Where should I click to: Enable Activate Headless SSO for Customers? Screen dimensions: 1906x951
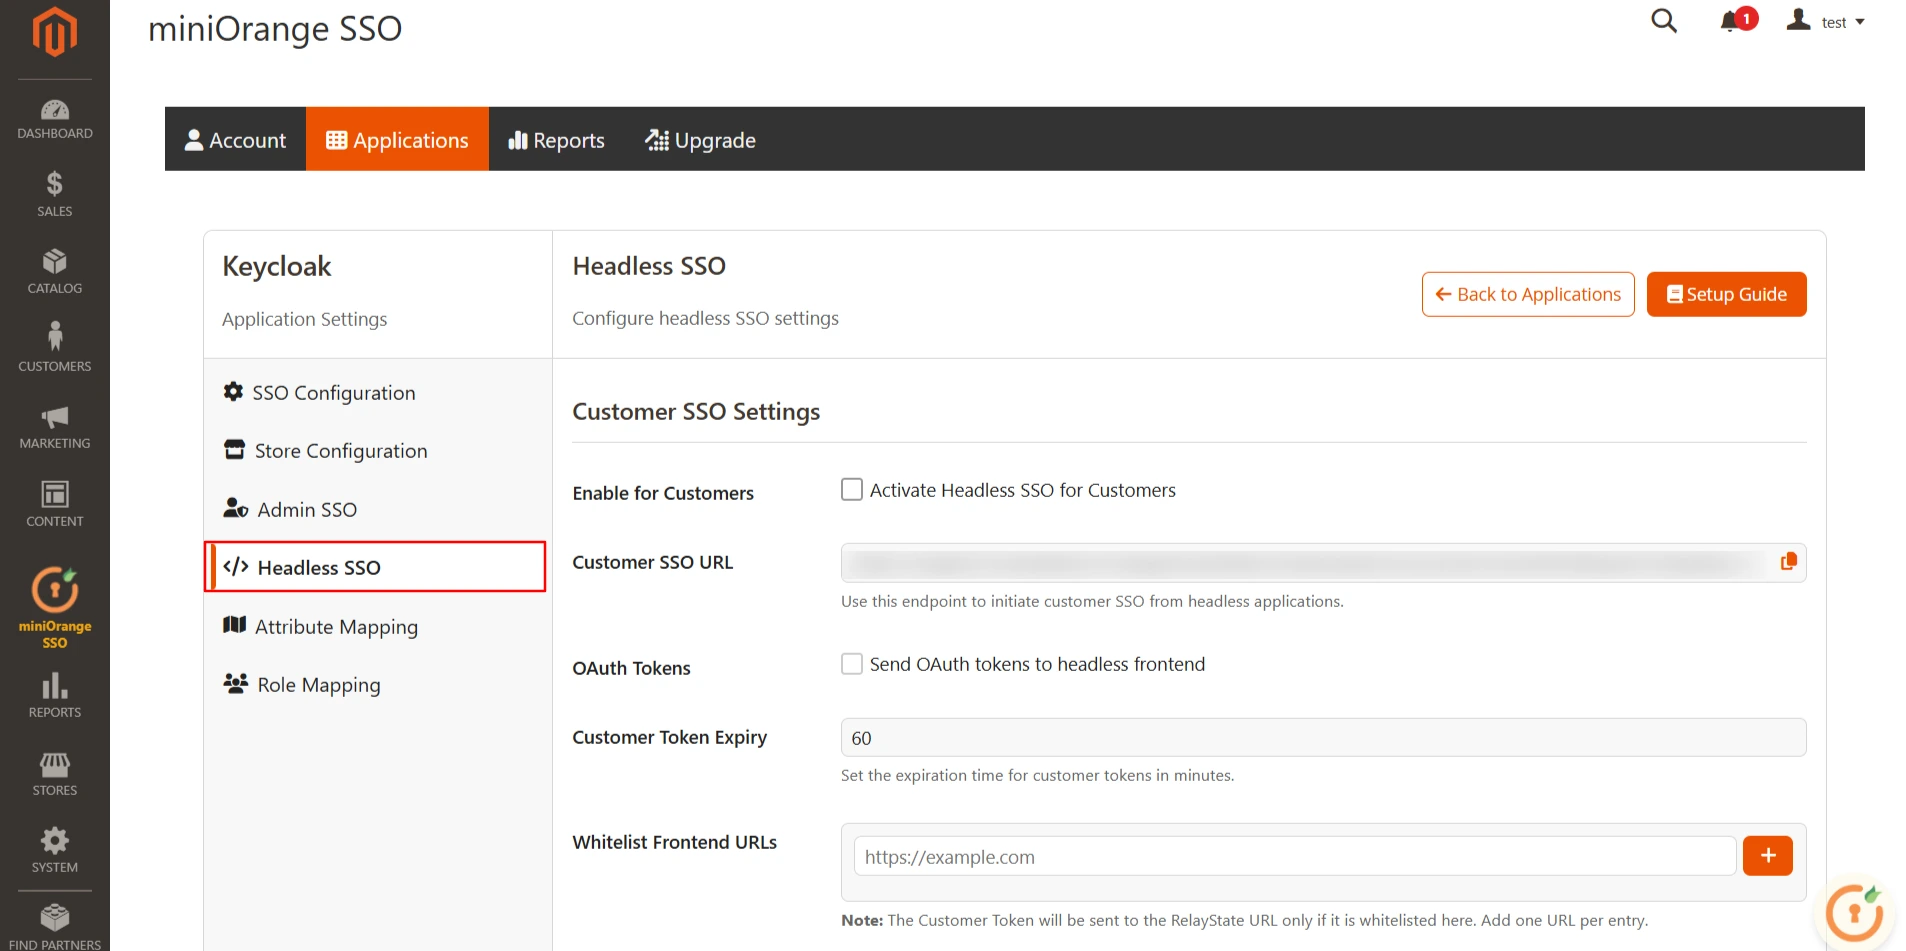pyautogui.click(x=851, y=489)
